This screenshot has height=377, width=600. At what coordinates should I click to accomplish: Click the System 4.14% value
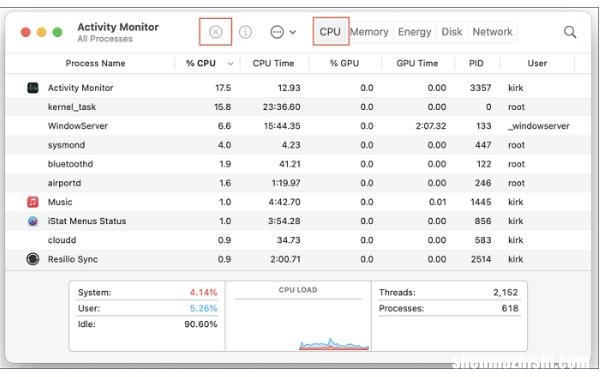tap(204, 292)
